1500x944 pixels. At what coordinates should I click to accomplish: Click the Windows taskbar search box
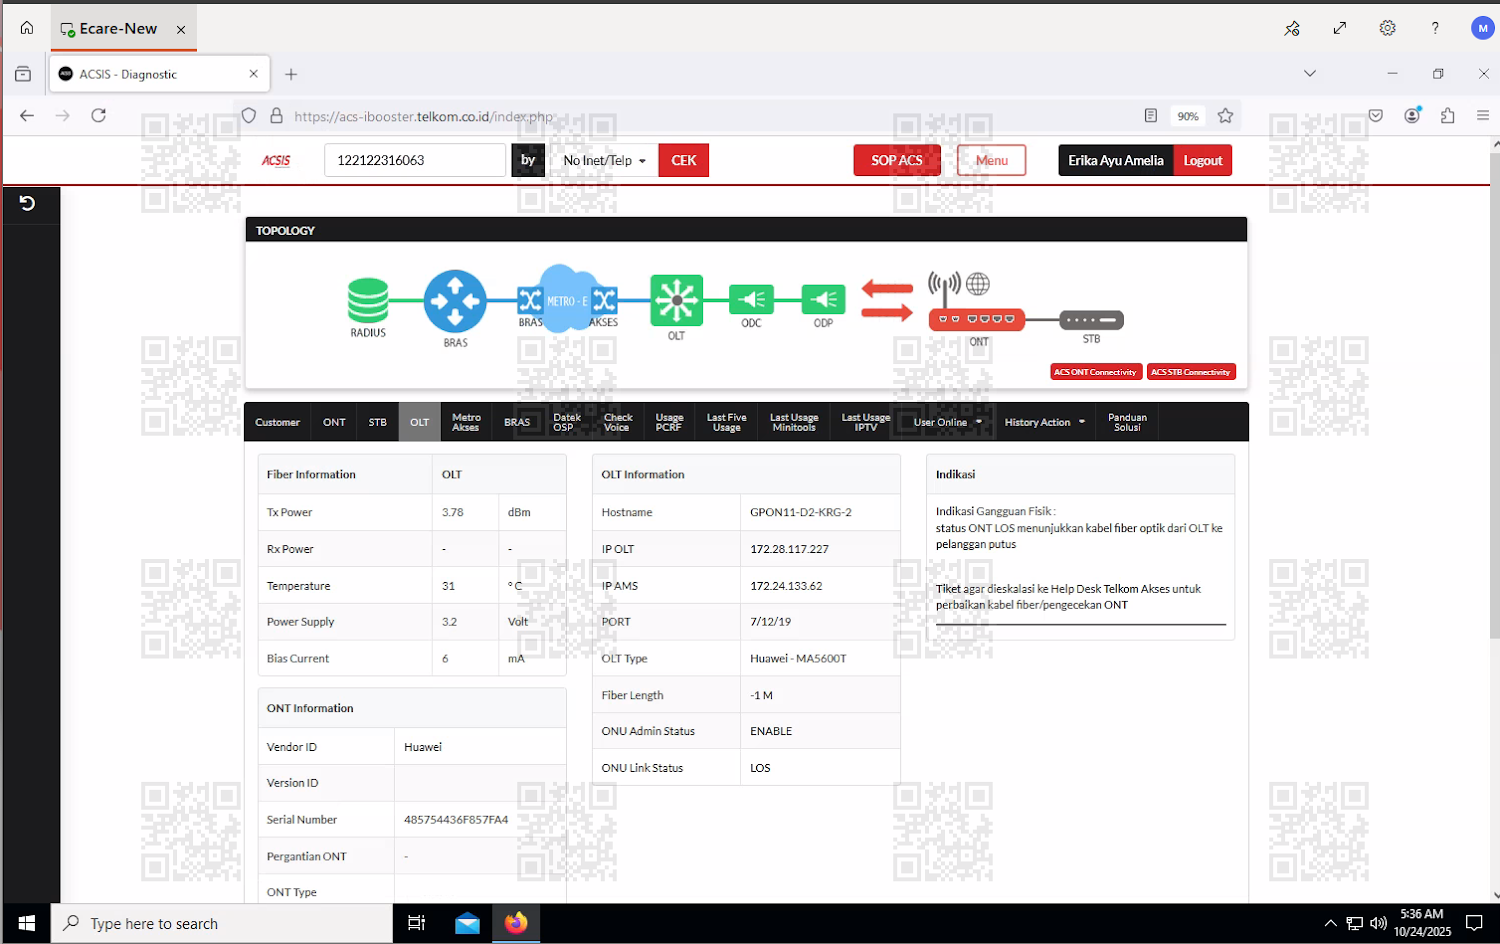pos(221,923)
